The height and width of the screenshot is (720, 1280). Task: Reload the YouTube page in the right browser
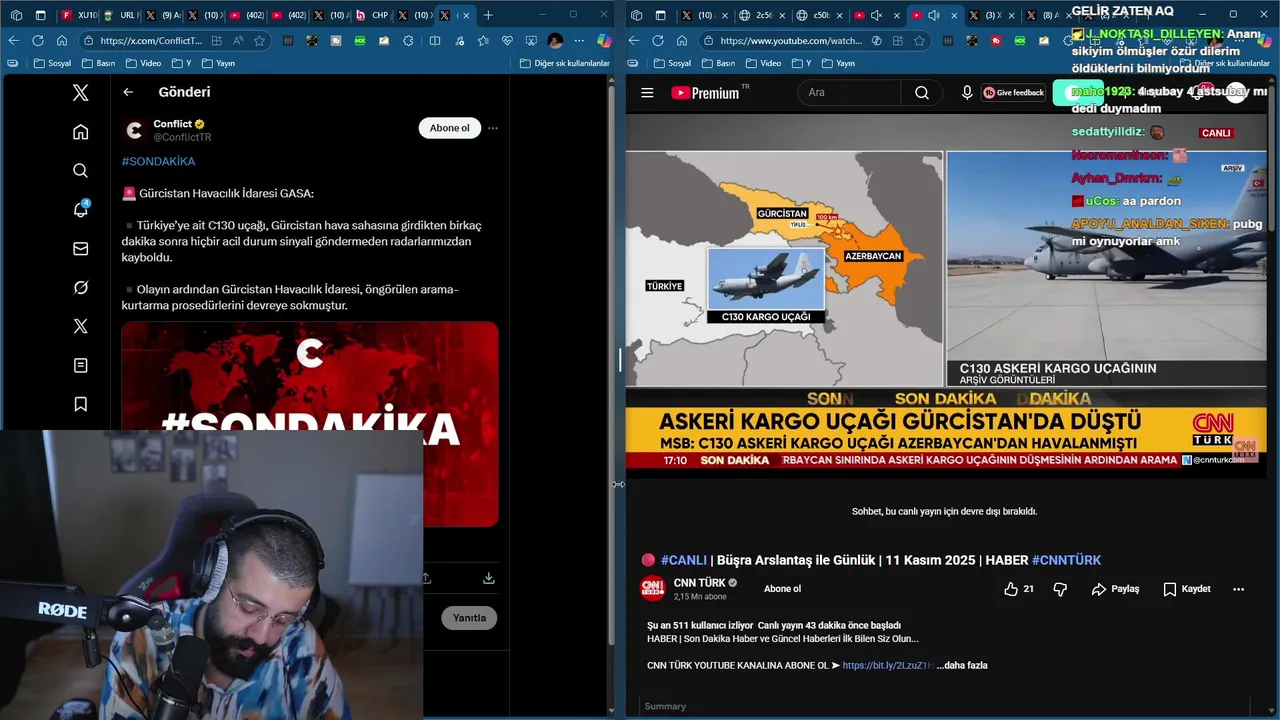click(x=658, y=41)
